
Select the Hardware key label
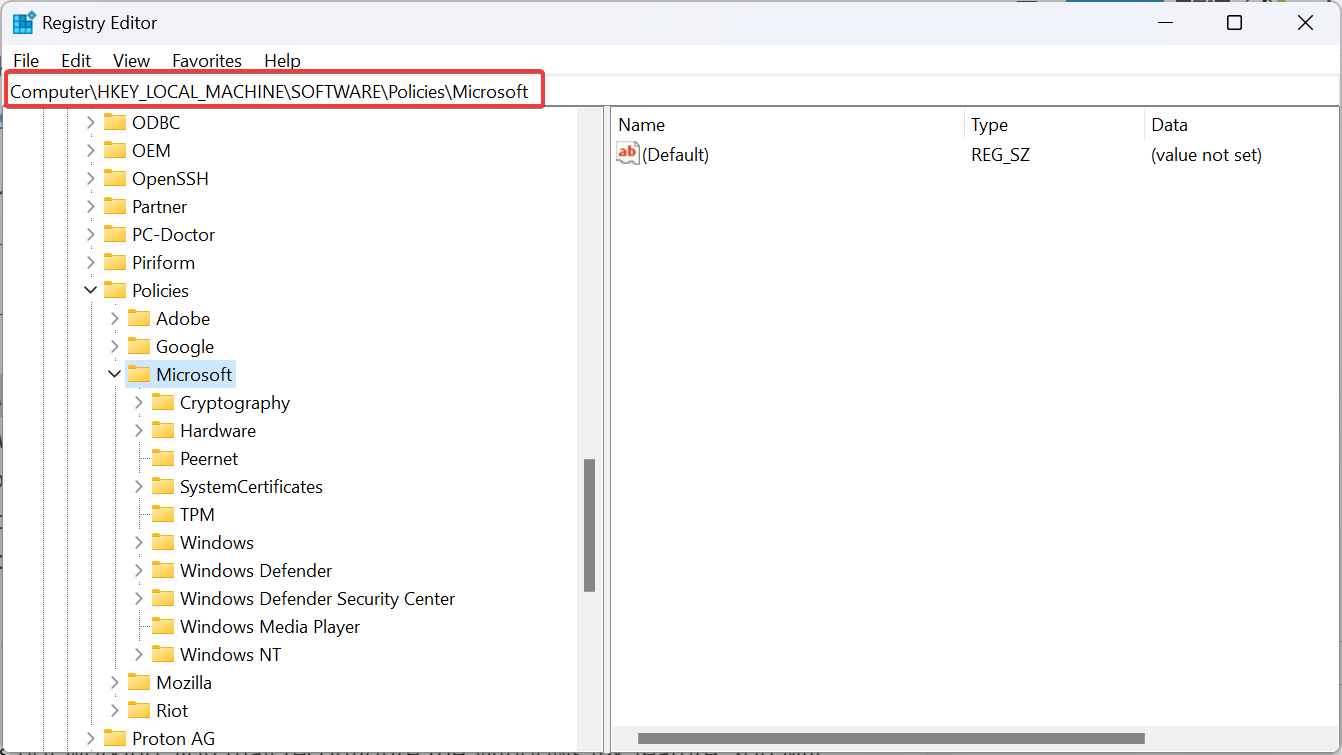tap(218, 430)
